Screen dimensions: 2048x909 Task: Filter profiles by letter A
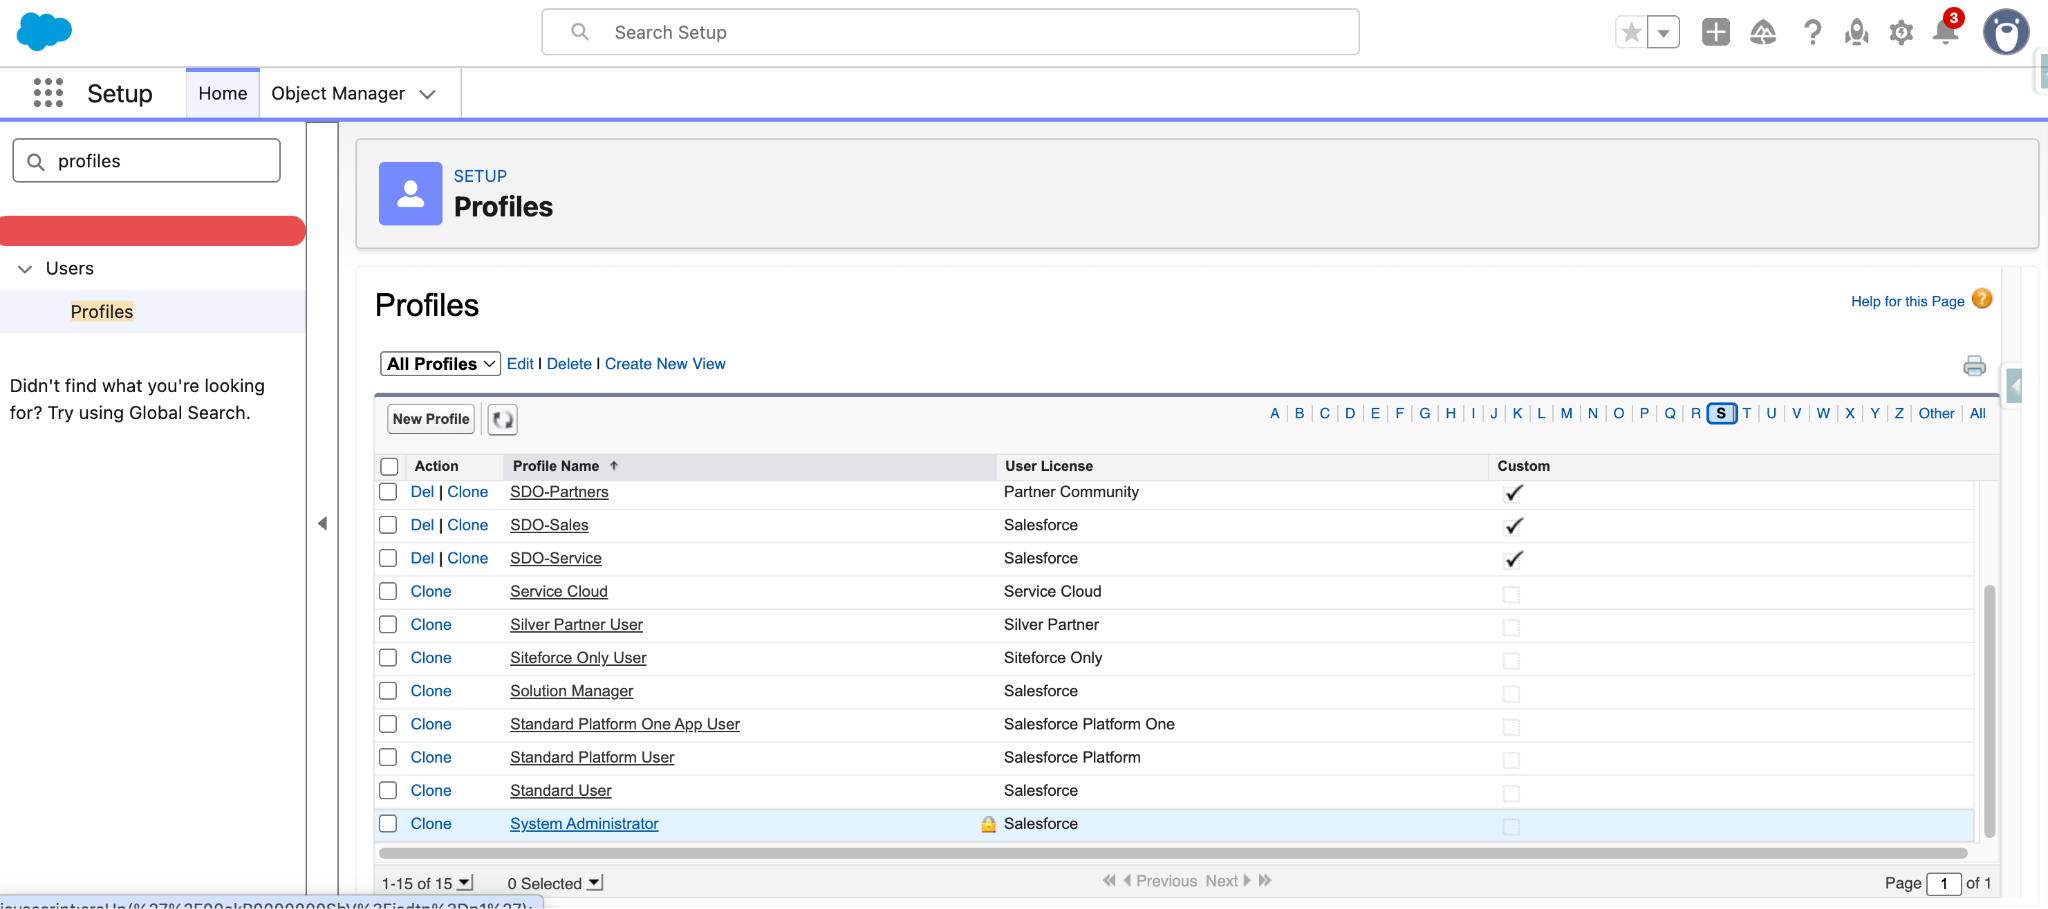tap(1274, 413)
